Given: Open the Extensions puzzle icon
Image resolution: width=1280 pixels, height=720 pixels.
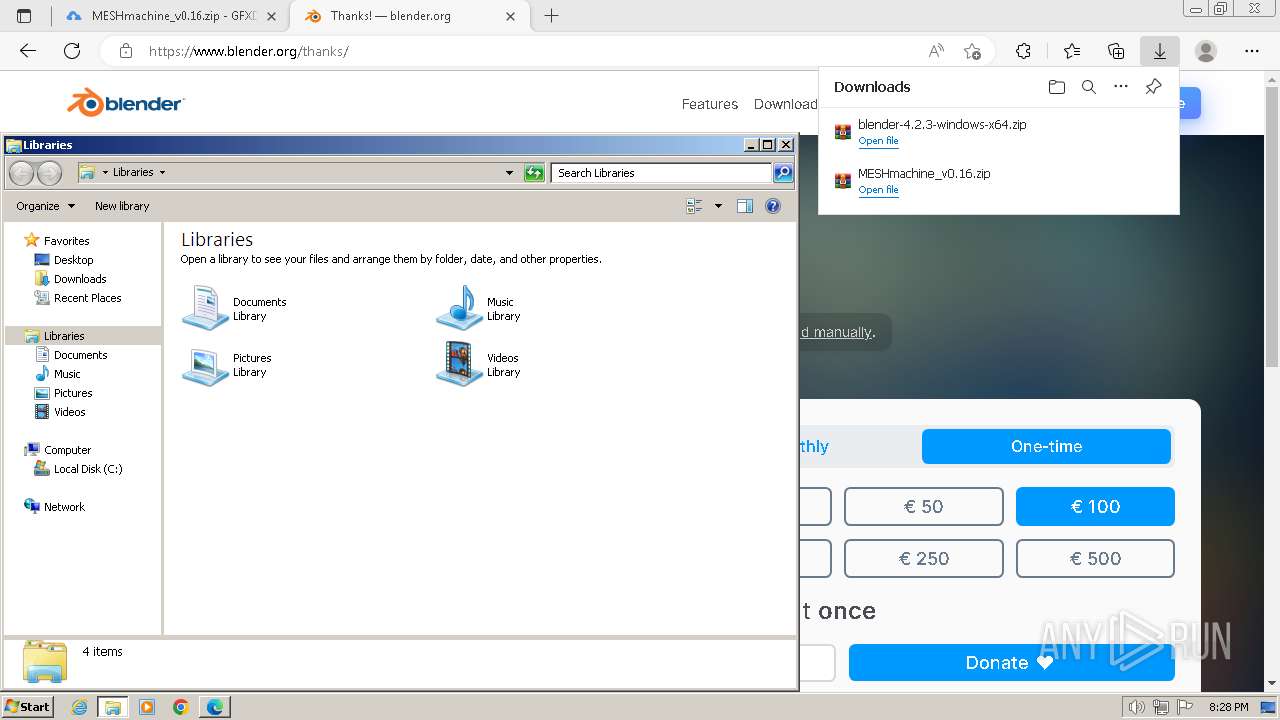Looking at the screenshot, I should click(1023, 51).
